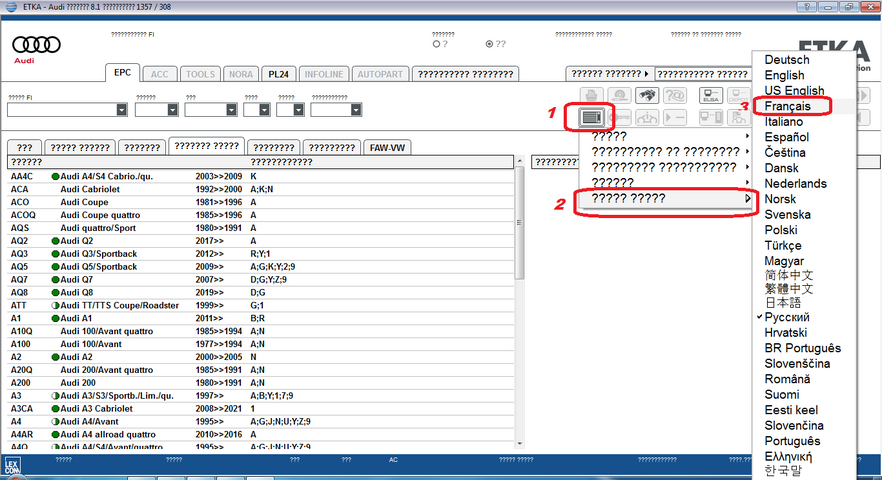Viewport: 882px width, 480px height.
Task: Select the 'Audi Q2' model row
Action: point(260,241)
